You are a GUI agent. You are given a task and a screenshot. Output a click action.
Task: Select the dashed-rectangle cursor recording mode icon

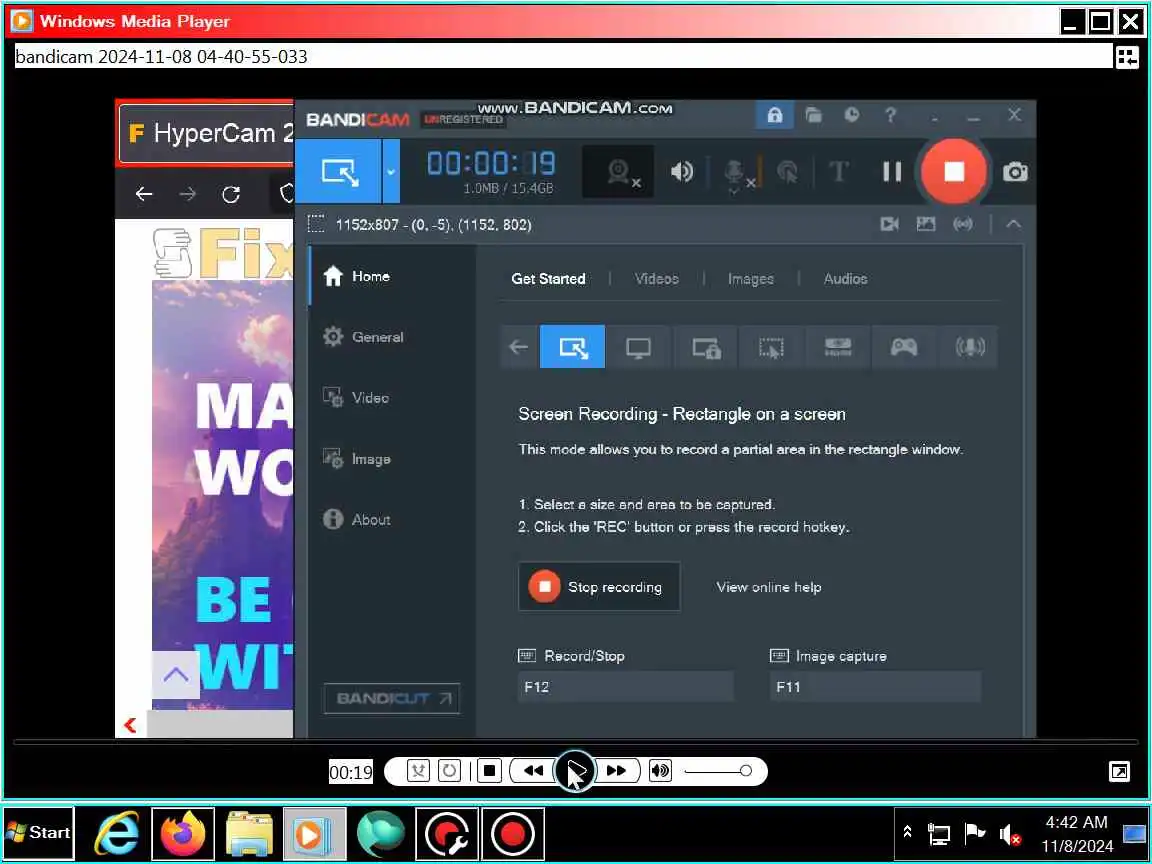(771, 347)
